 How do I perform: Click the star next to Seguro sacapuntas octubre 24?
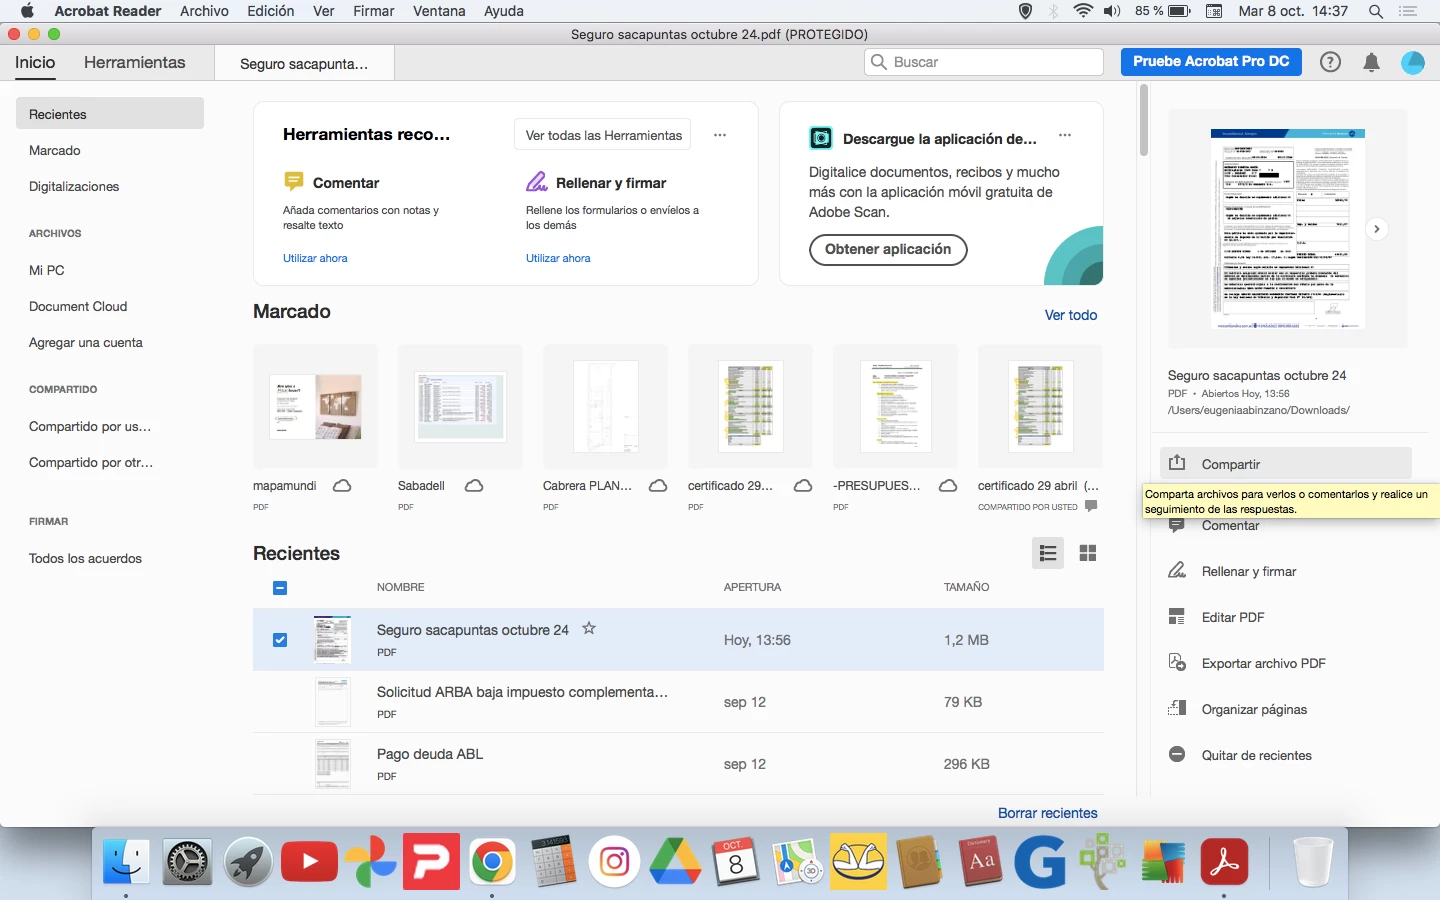589,628
